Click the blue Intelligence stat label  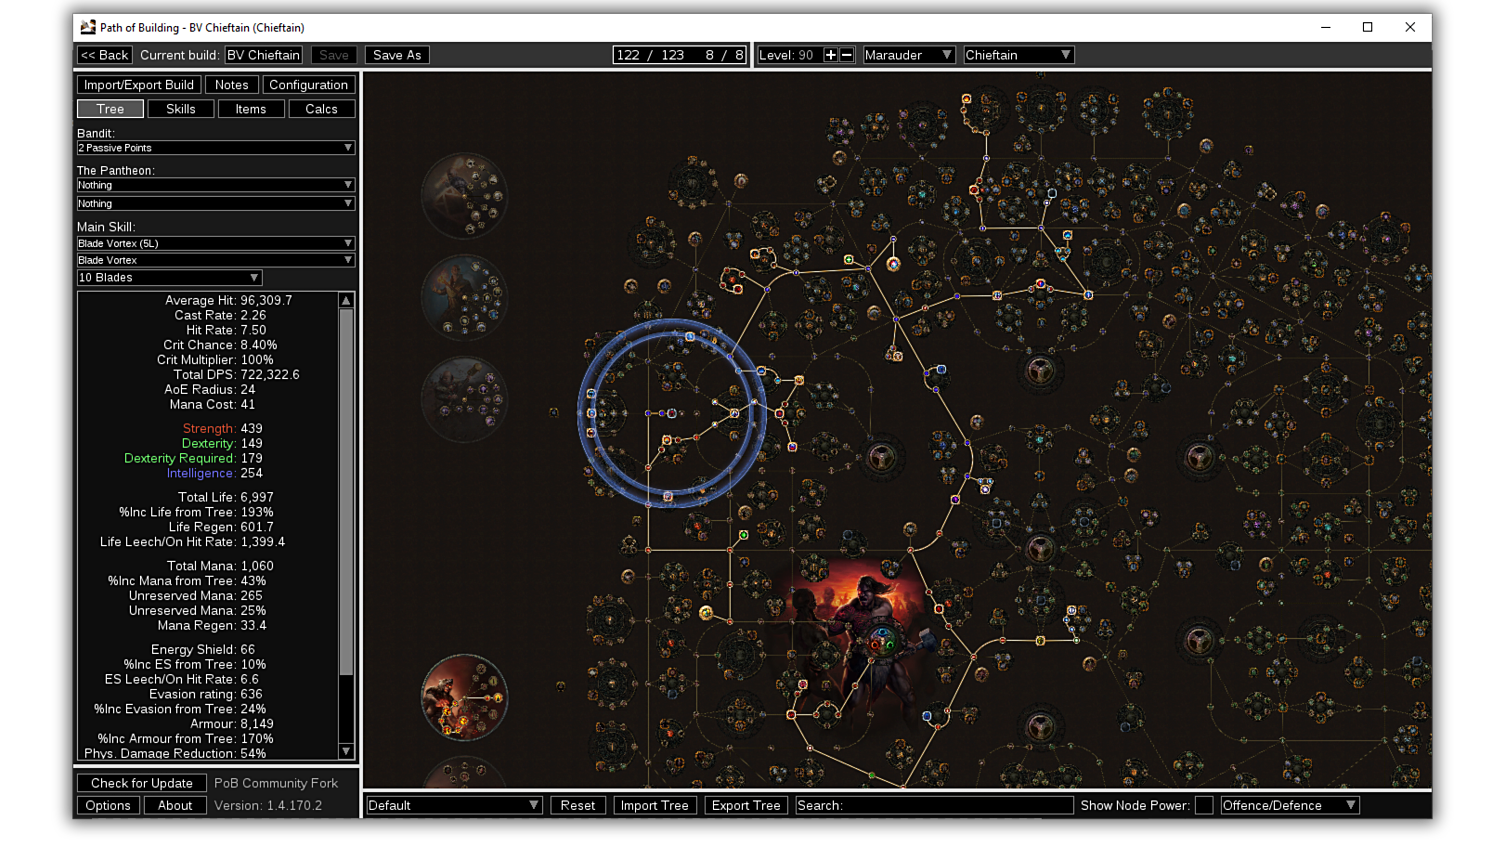(x=201, y=473)
